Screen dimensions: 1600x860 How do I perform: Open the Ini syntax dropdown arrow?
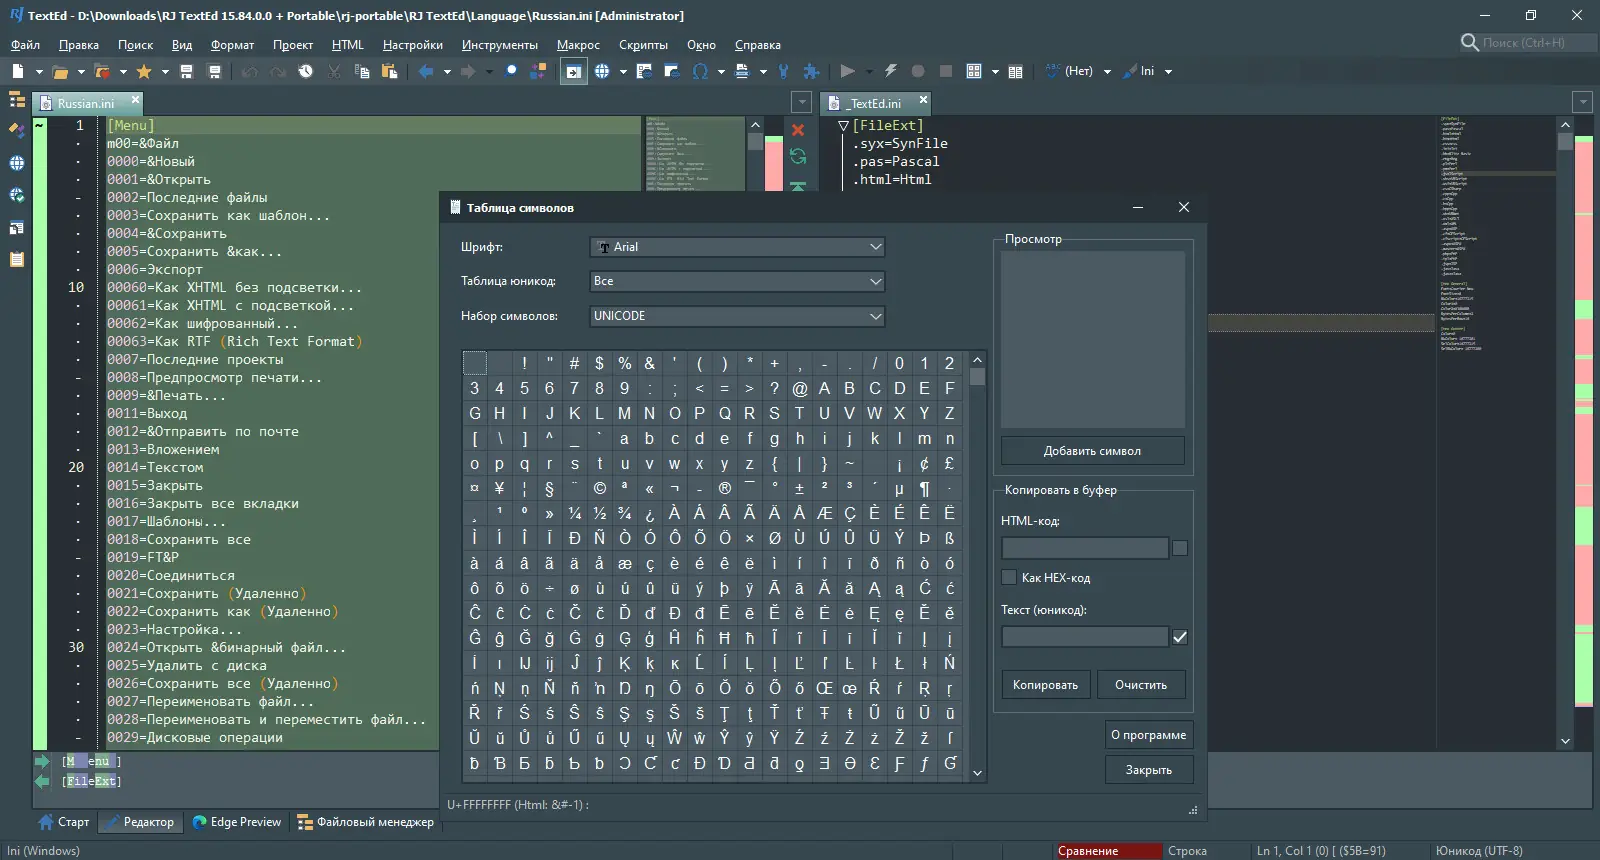(x=1168, y=71)
